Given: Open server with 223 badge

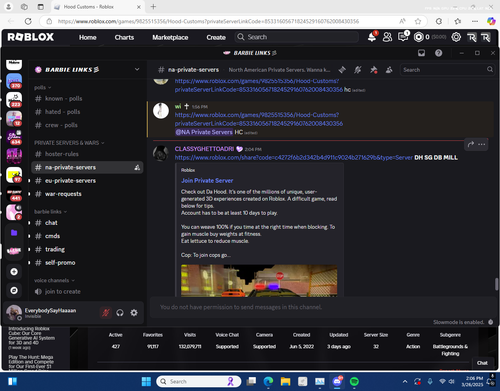Looking at the screenshot, I should pos(14,100).
